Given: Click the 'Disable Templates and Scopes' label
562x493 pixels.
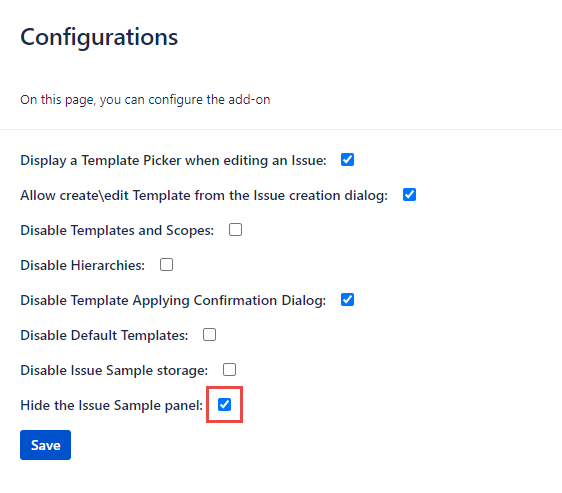Looking at the screenshot, I should point(117,230).
